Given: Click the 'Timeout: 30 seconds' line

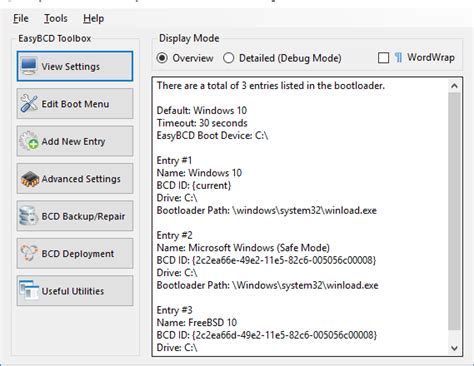Looking at the screenshot, I should coord(202,123).
